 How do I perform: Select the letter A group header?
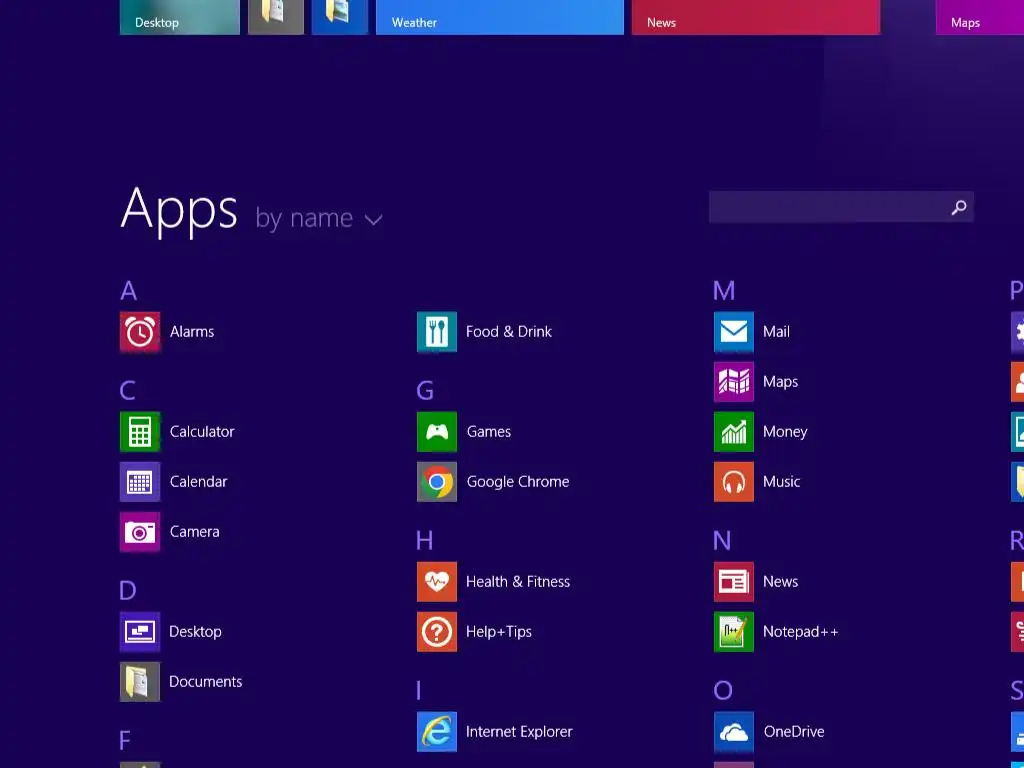[x=129, y=291]
